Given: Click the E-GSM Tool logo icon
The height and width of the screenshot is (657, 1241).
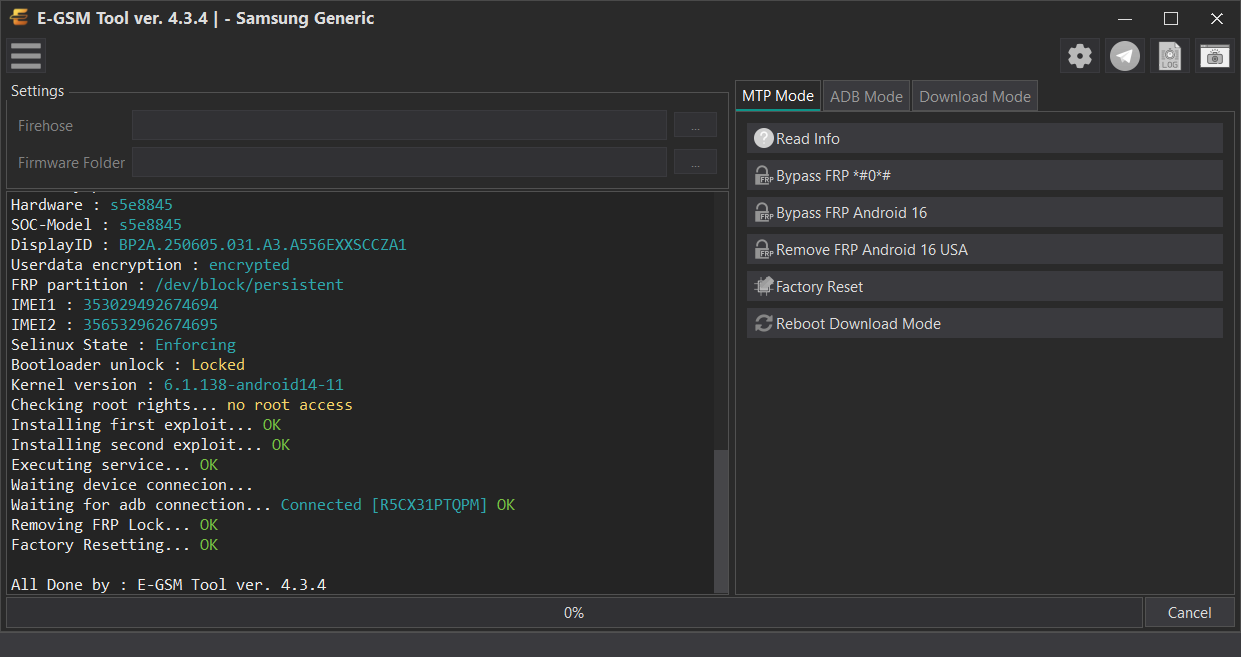Looking at the screenshot, I should 19,18.
